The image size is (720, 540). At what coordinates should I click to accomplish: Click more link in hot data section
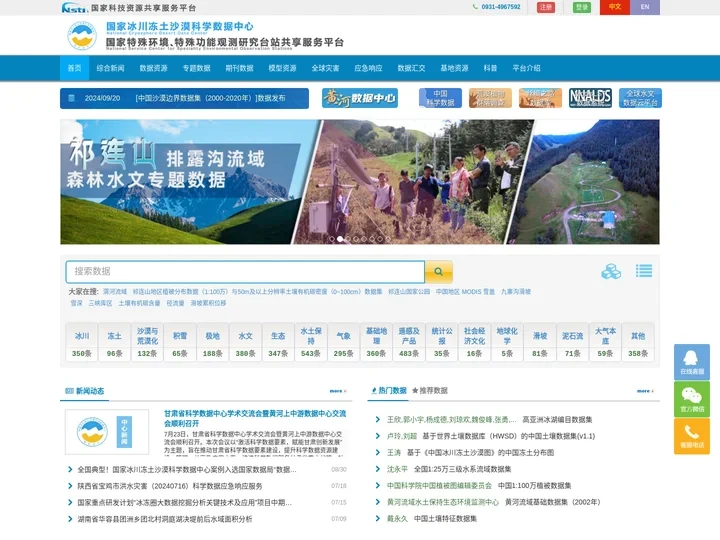coord(645,391)
